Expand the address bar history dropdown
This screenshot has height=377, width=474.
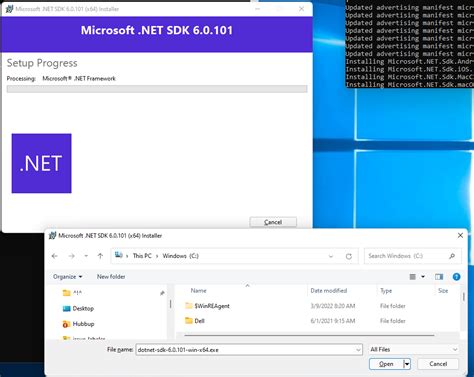331,256
